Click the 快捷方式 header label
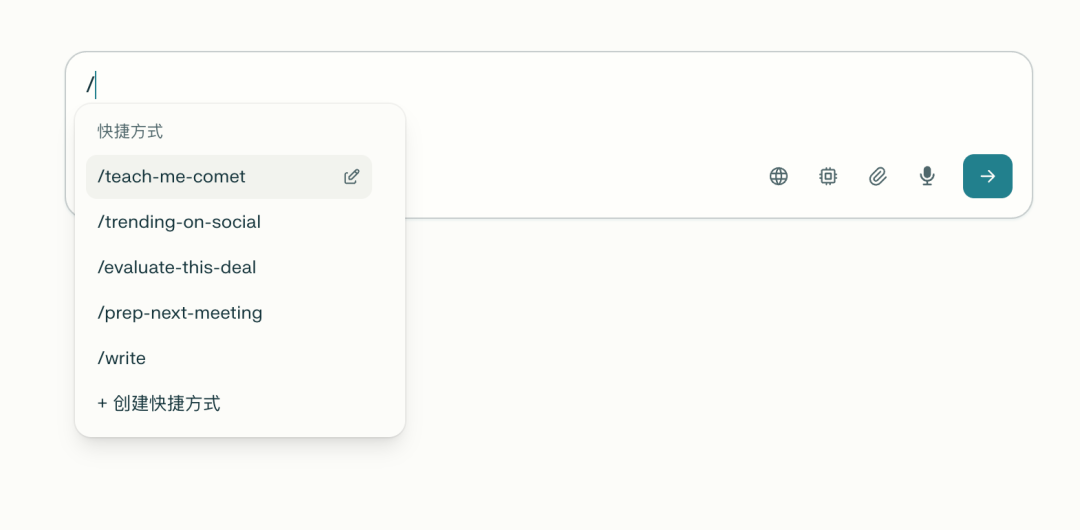This screenshot has height=530, width=1080. pos(130,131)
